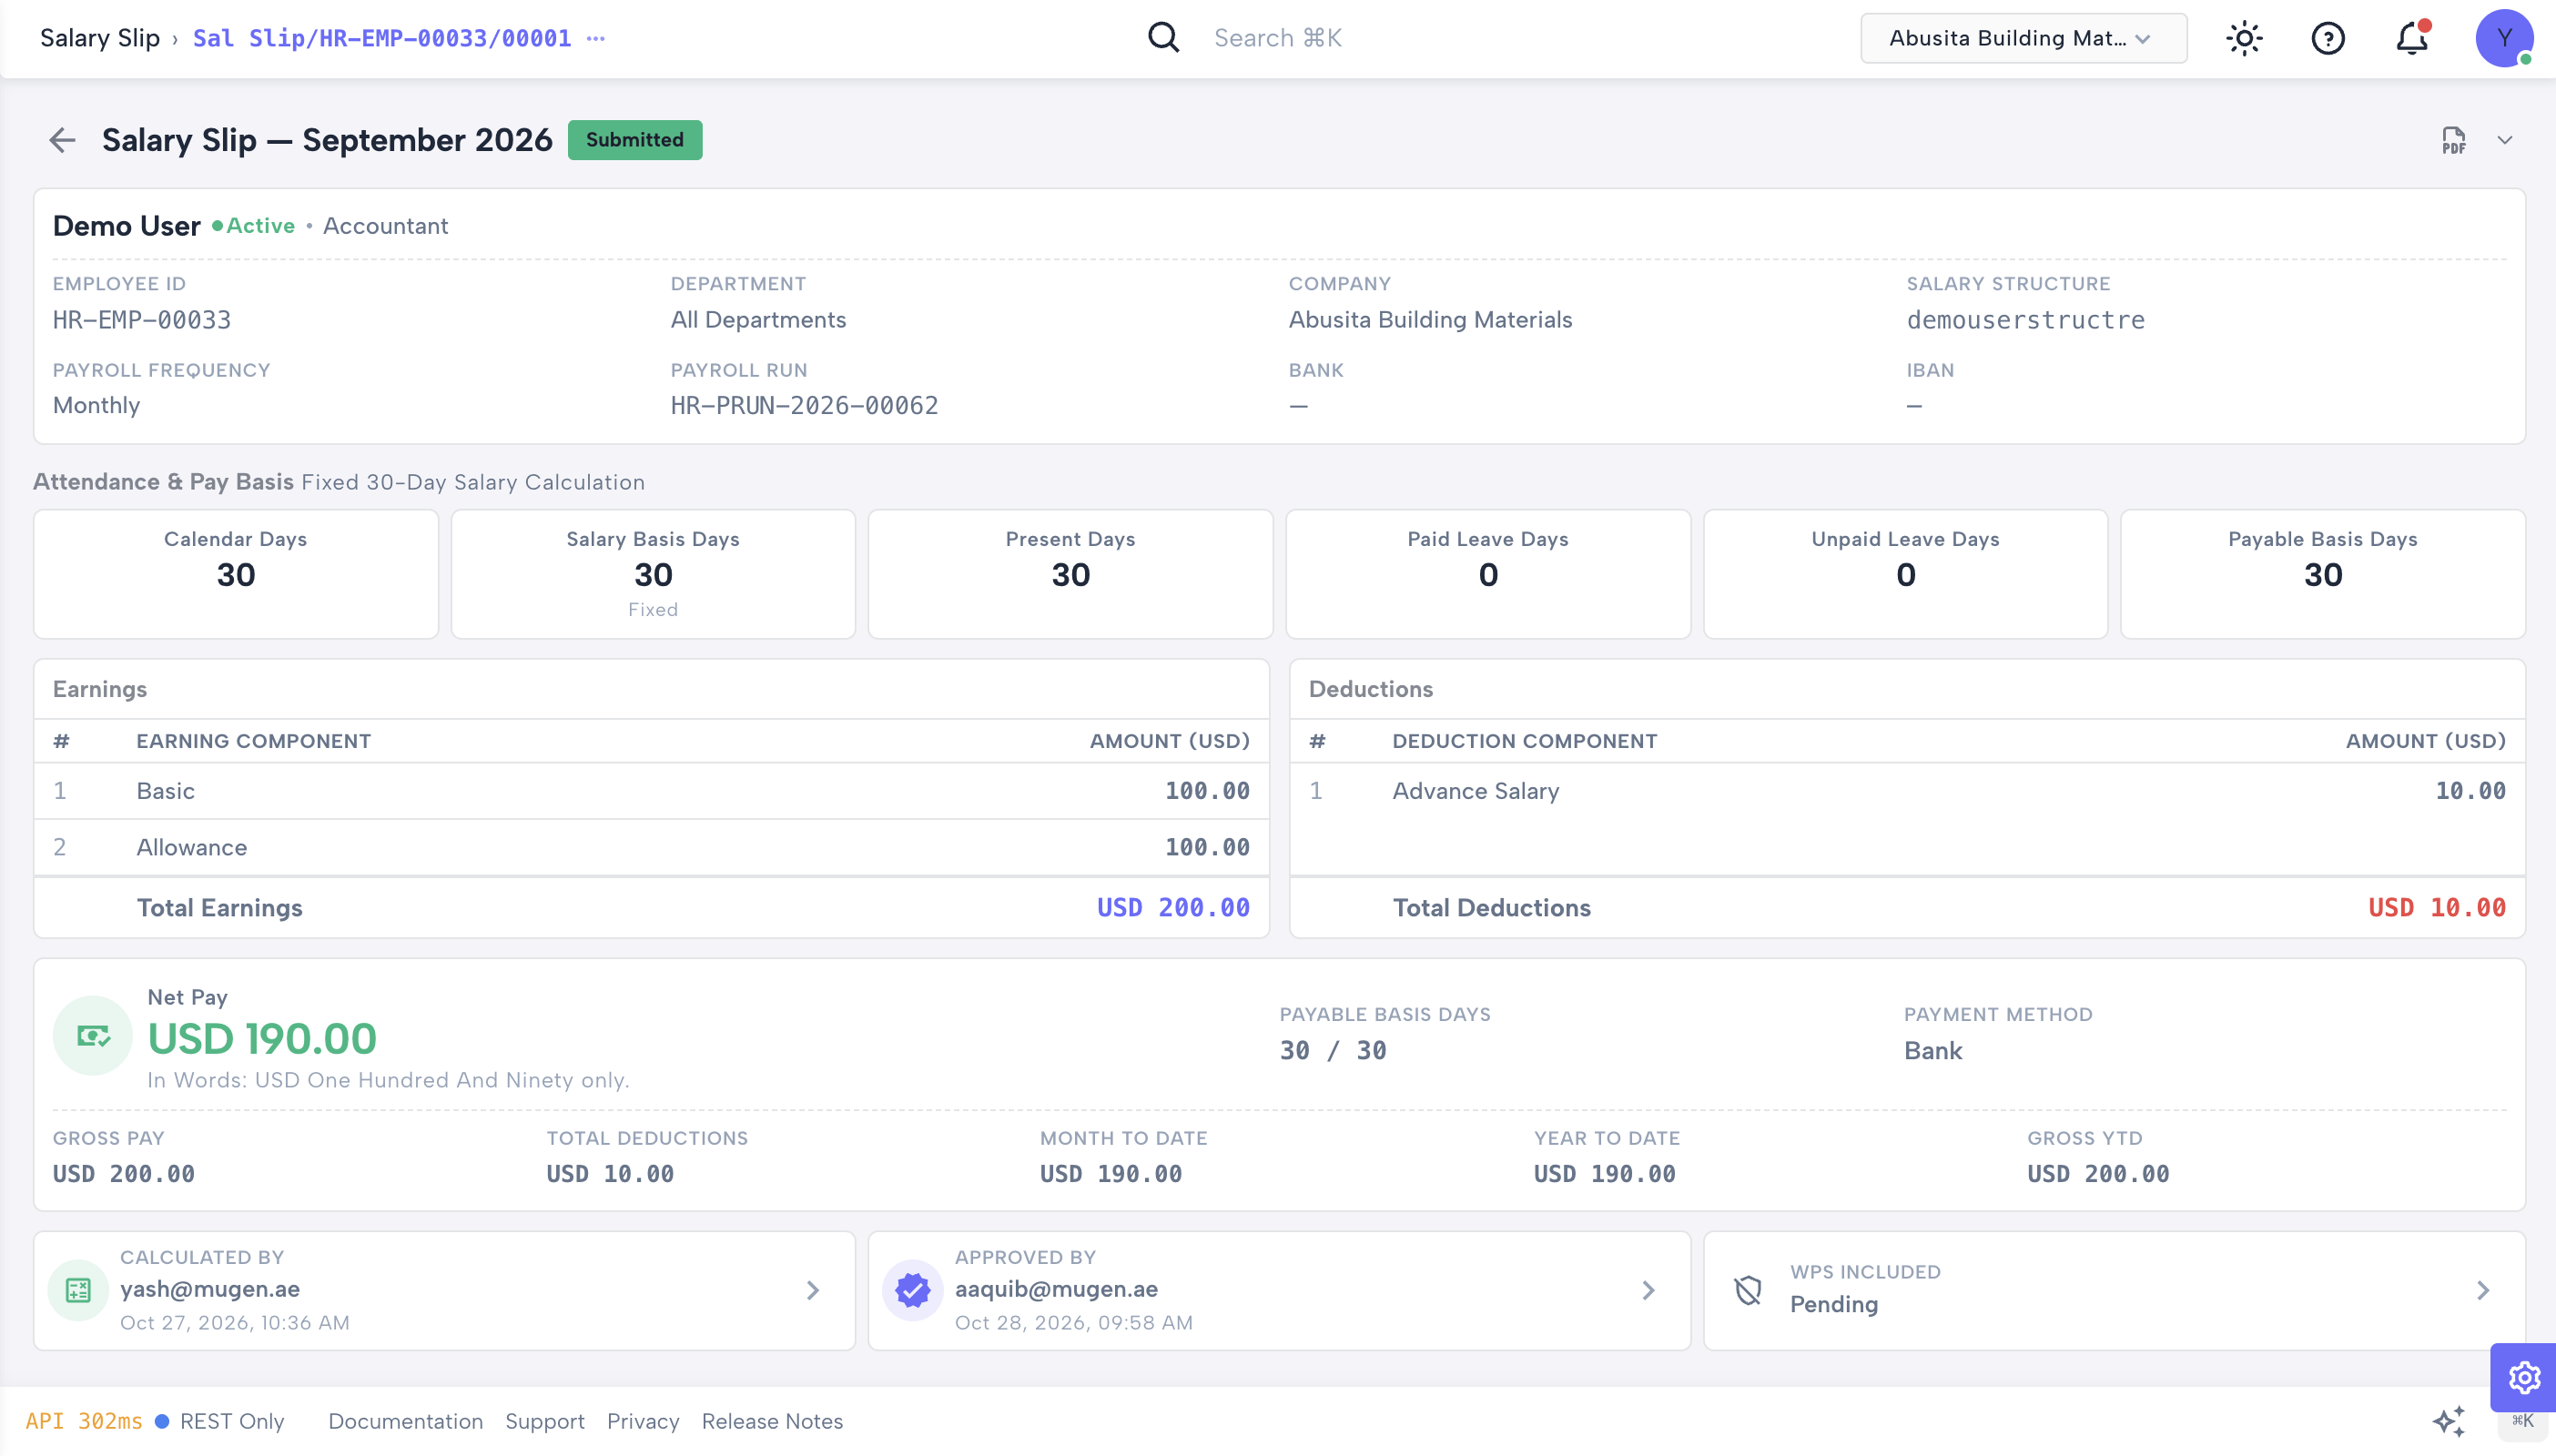Screen dimensions: 2556x1456
Task: Open the search magnifier icon
Action: tap(1163, 38)
